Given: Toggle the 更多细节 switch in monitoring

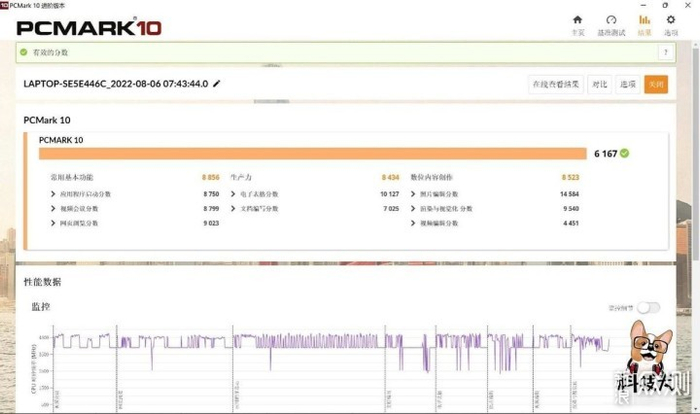Looking at the screenshot, I should pos(648,307).
